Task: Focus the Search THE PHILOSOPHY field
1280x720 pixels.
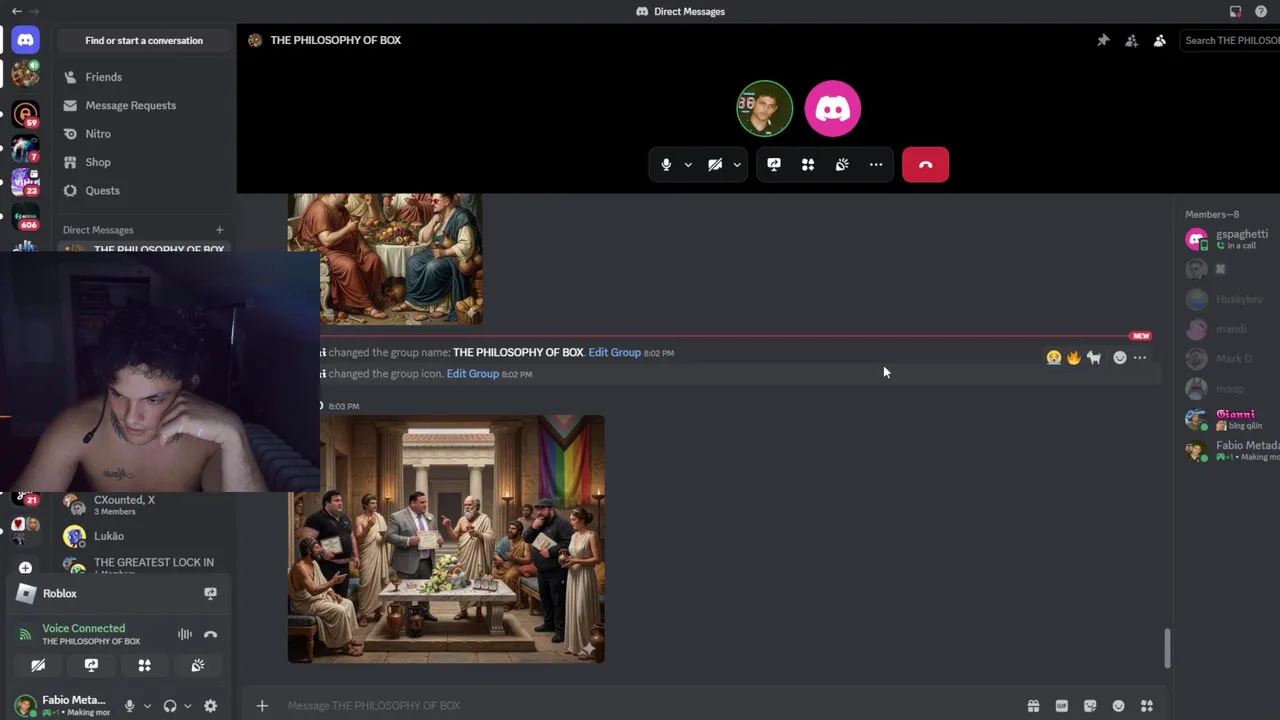Action: (1230, 41)
